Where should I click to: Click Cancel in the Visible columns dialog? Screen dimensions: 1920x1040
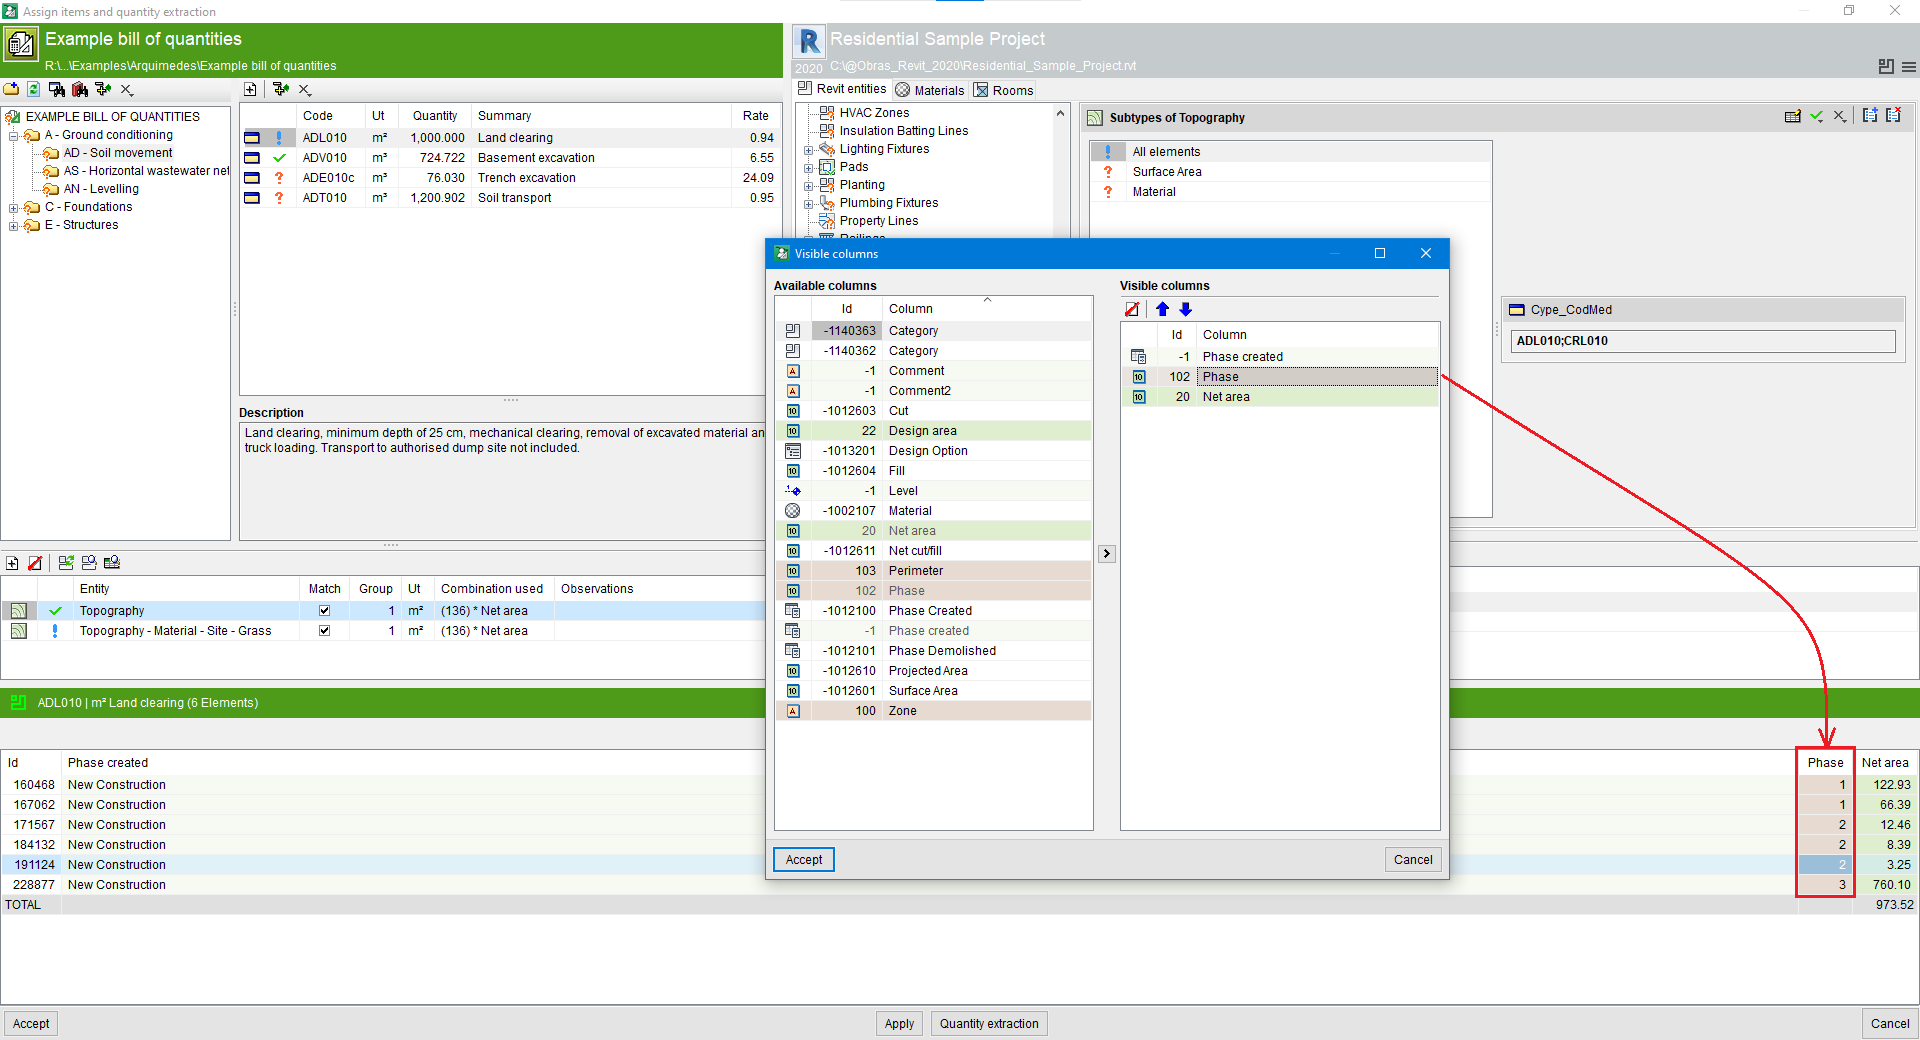click(1413, 859)
